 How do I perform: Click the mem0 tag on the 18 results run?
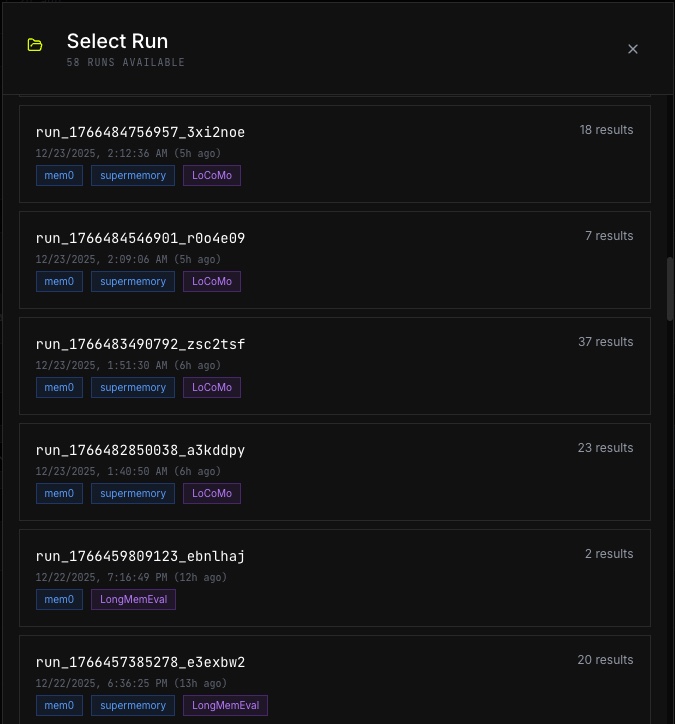coord(59,175)
